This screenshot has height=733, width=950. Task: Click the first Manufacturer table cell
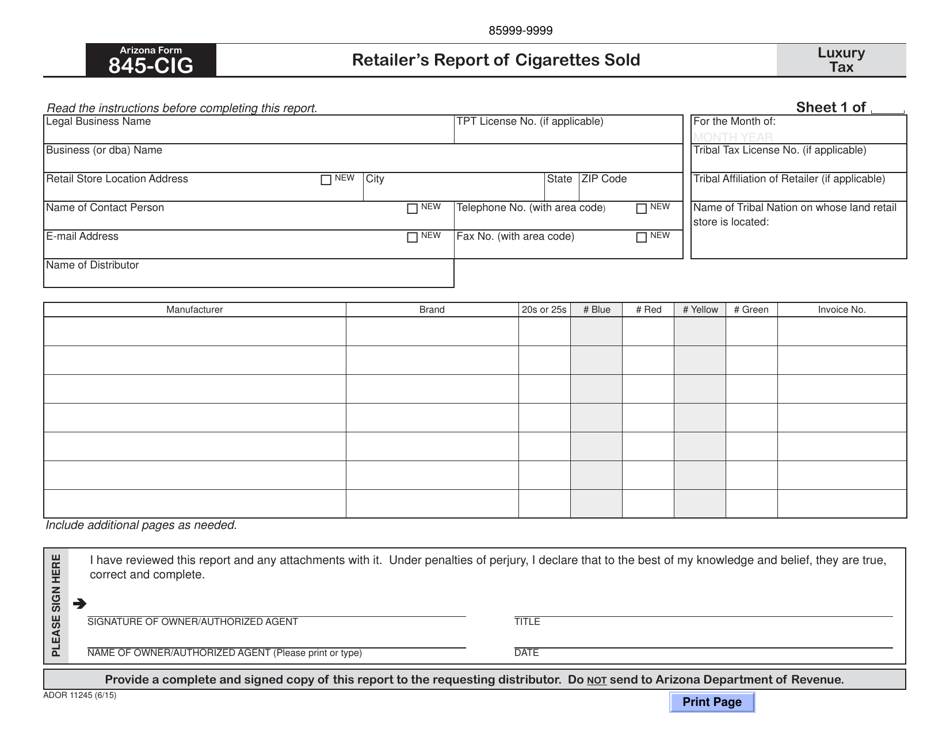[x=193, y=329]
